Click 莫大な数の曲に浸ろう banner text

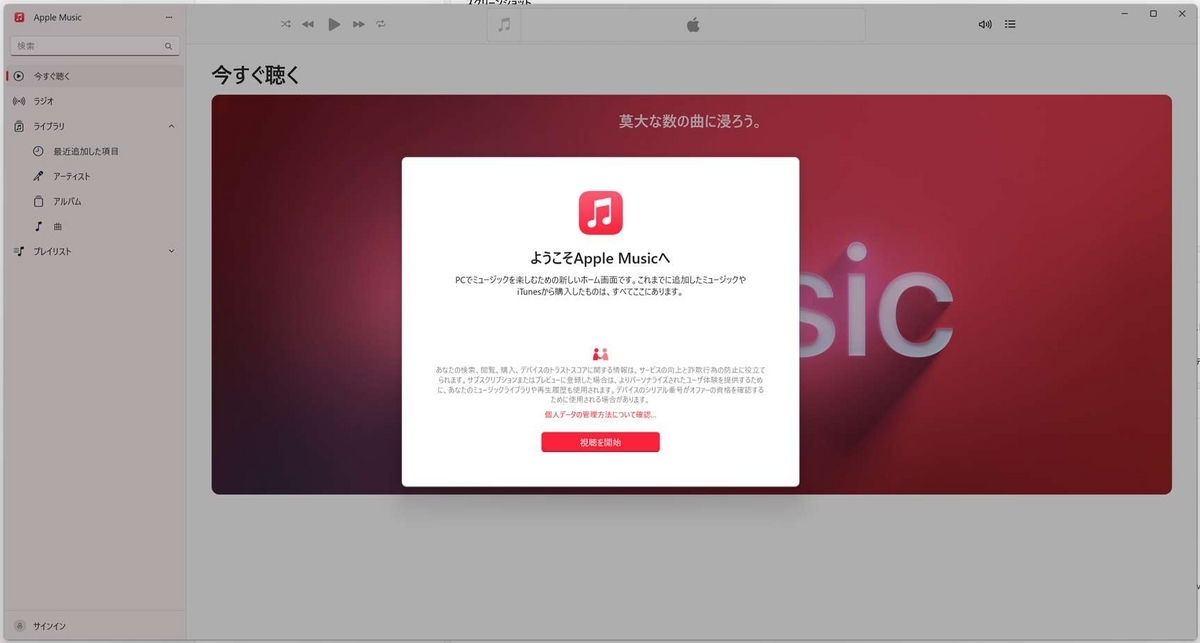[x=691, y=122]
